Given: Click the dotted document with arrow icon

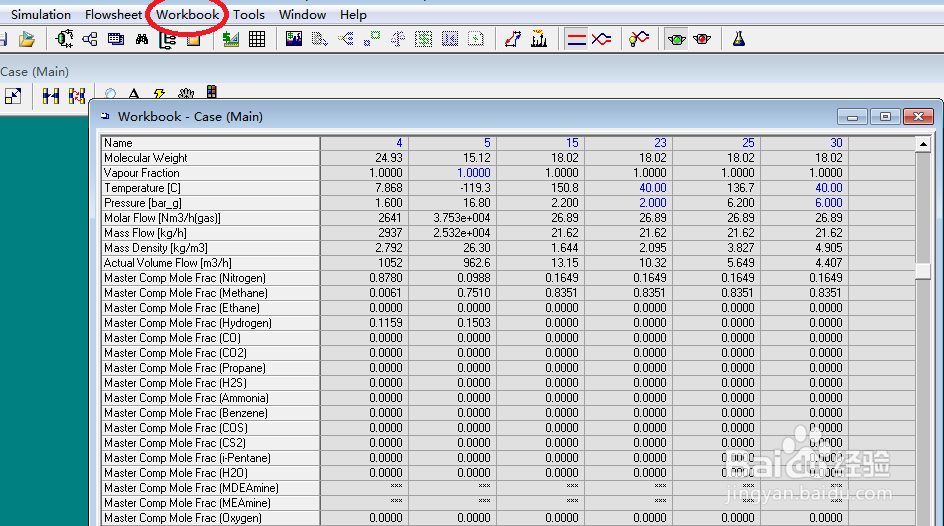Looking at the screenshot, I should coord(319,40).
